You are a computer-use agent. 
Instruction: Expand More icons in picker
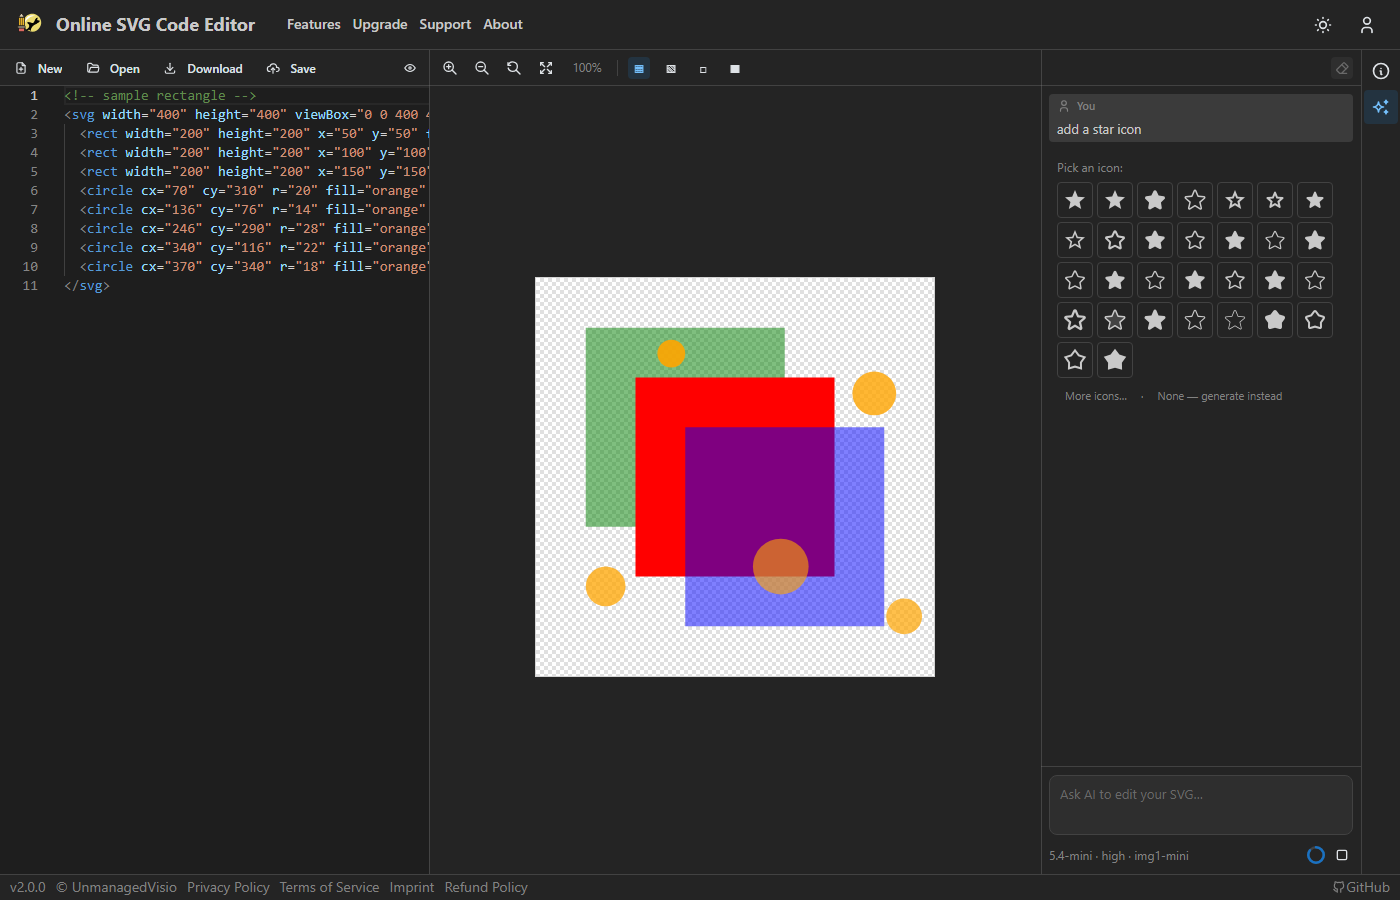click(x=1096, y=396)
